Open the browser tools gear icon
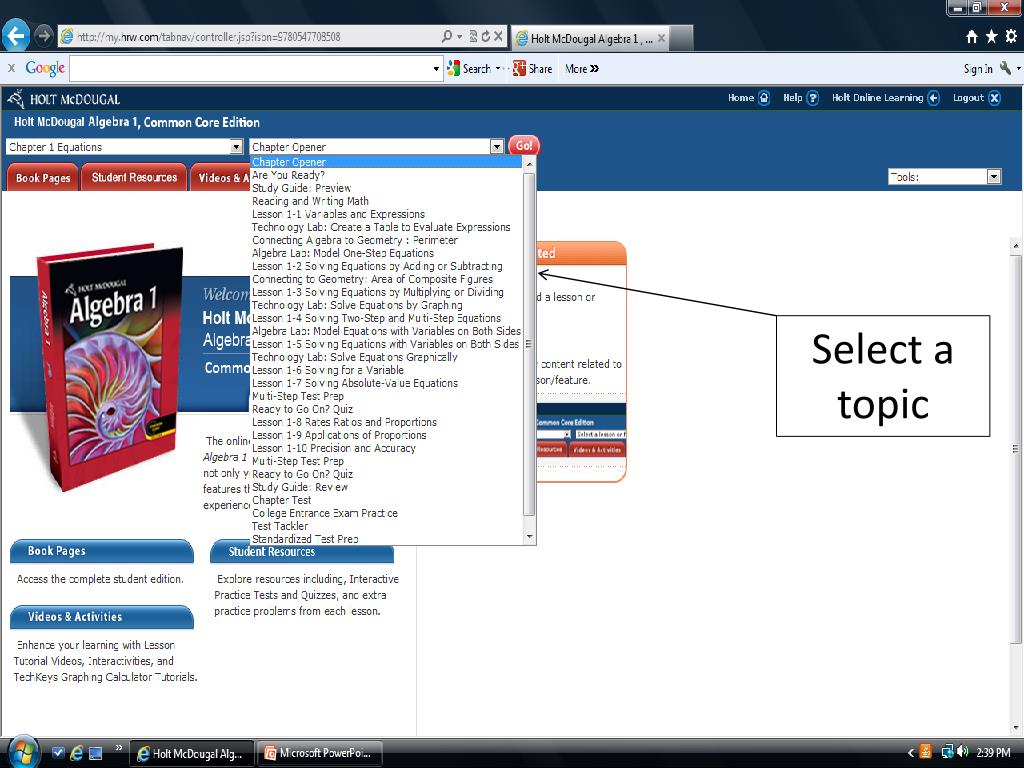The width and height of the screenshot is (1024, 768). coord(1011,37)
